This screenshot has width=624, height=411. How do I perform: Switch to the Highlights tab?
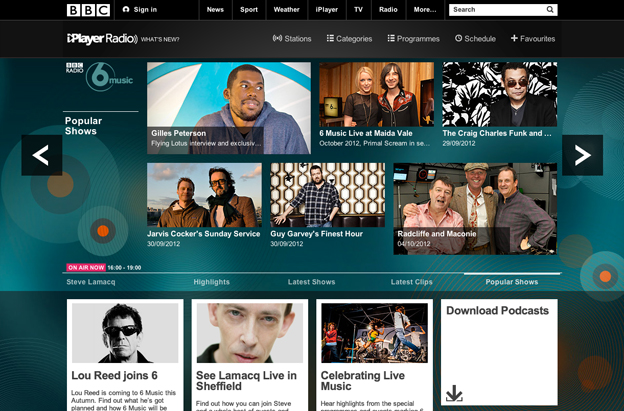point(212,282)
